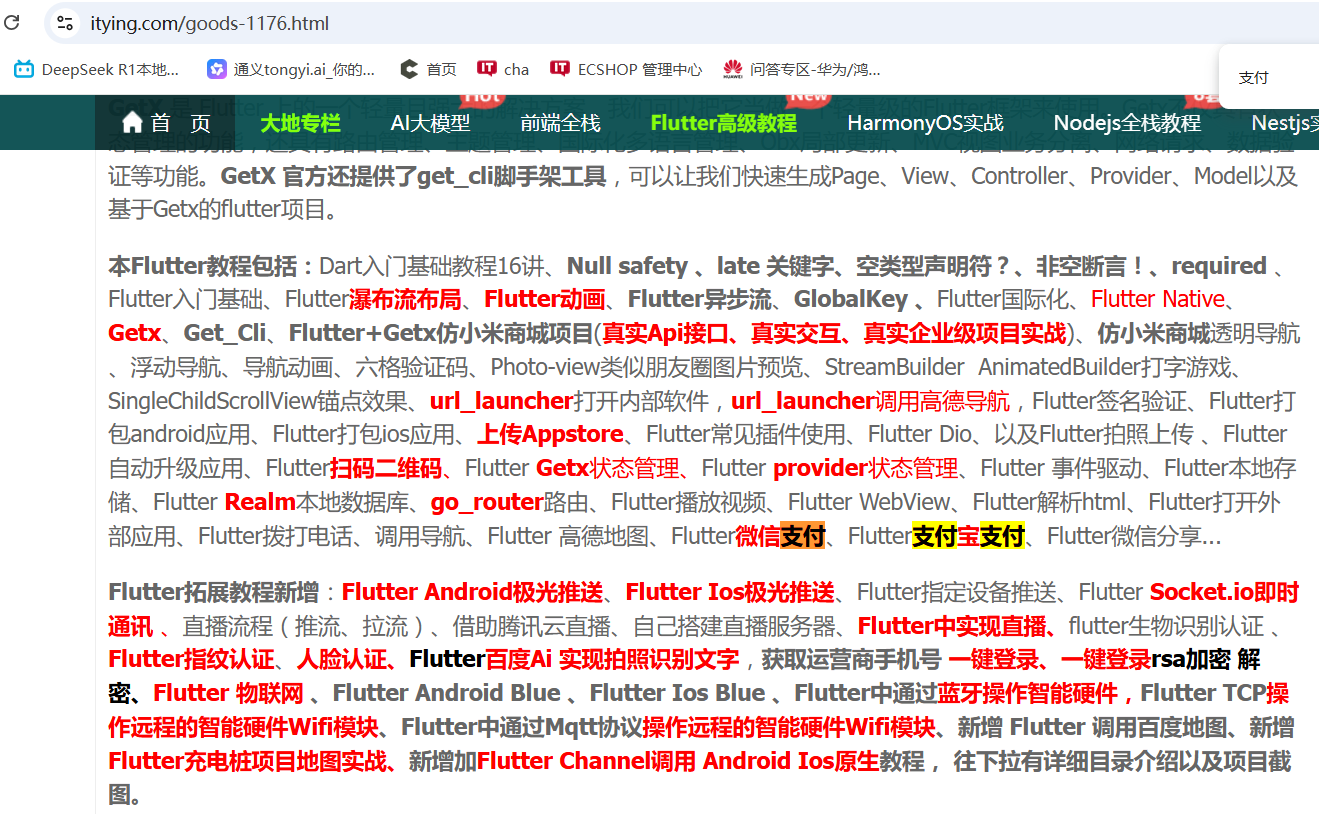Image resolution: width=1319 pixels, height=814 pixels.
Task: Click the red text 瀑布流布局
Action: [x=405, y=299]
